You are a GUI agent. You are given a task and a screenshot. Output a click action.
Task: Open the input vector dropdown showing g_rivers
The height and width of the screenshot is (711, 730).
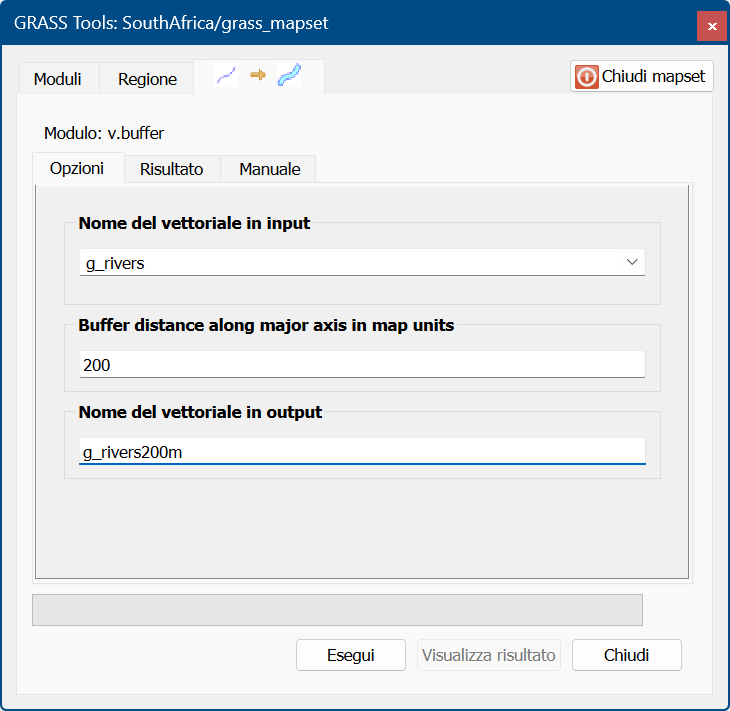[x=362, y=263]
